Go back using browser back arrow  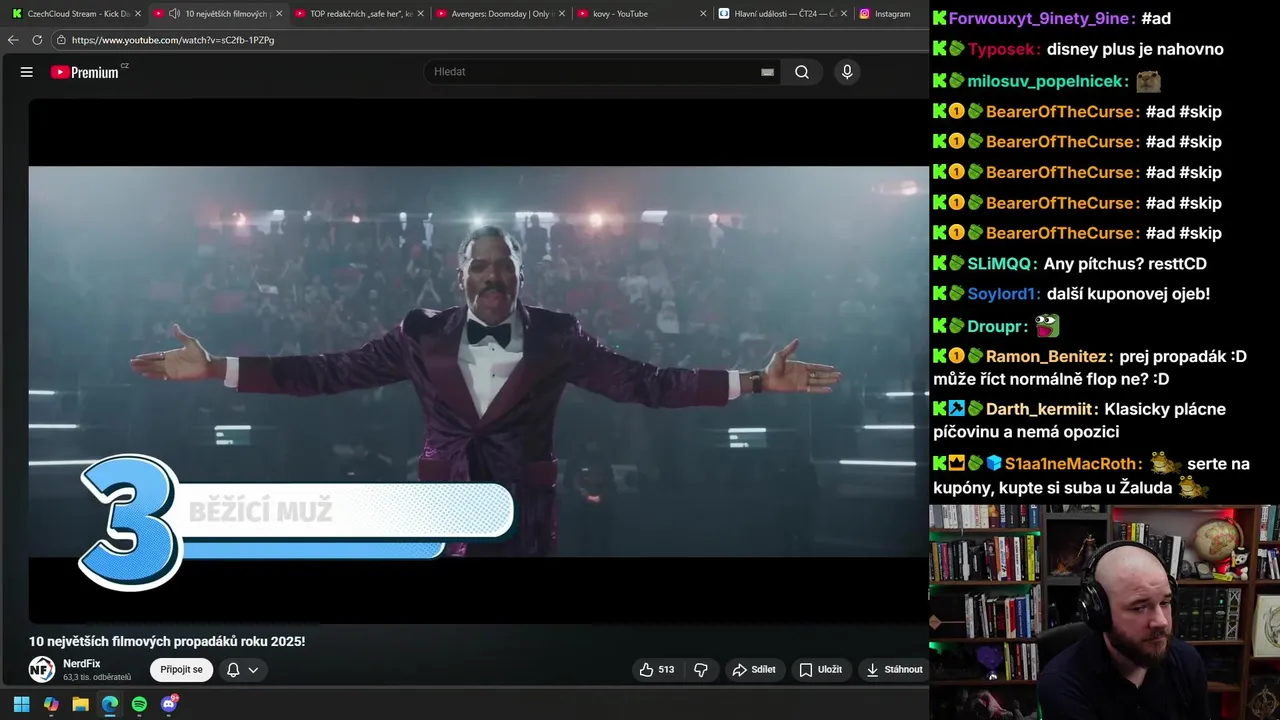tap(13, 40)
